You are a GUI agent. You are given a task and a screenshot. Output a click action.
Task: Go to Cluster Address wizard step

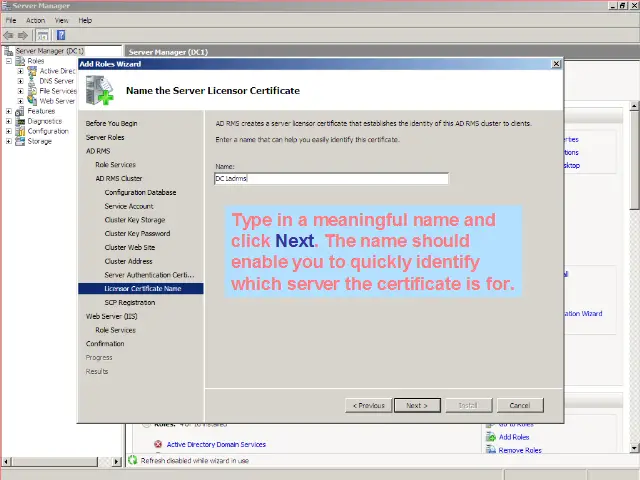pyautogui.click(x=128, y=261)
